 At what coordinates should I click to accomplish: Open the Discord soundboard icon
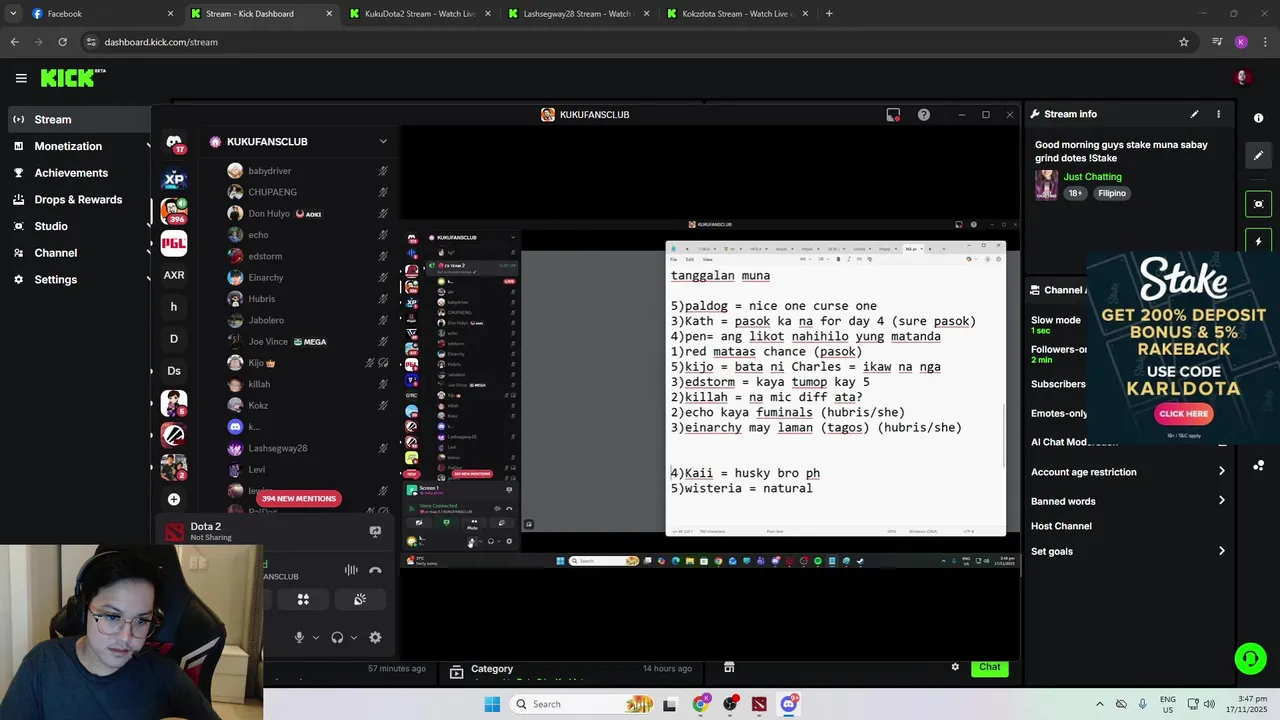tap(360, 599)
